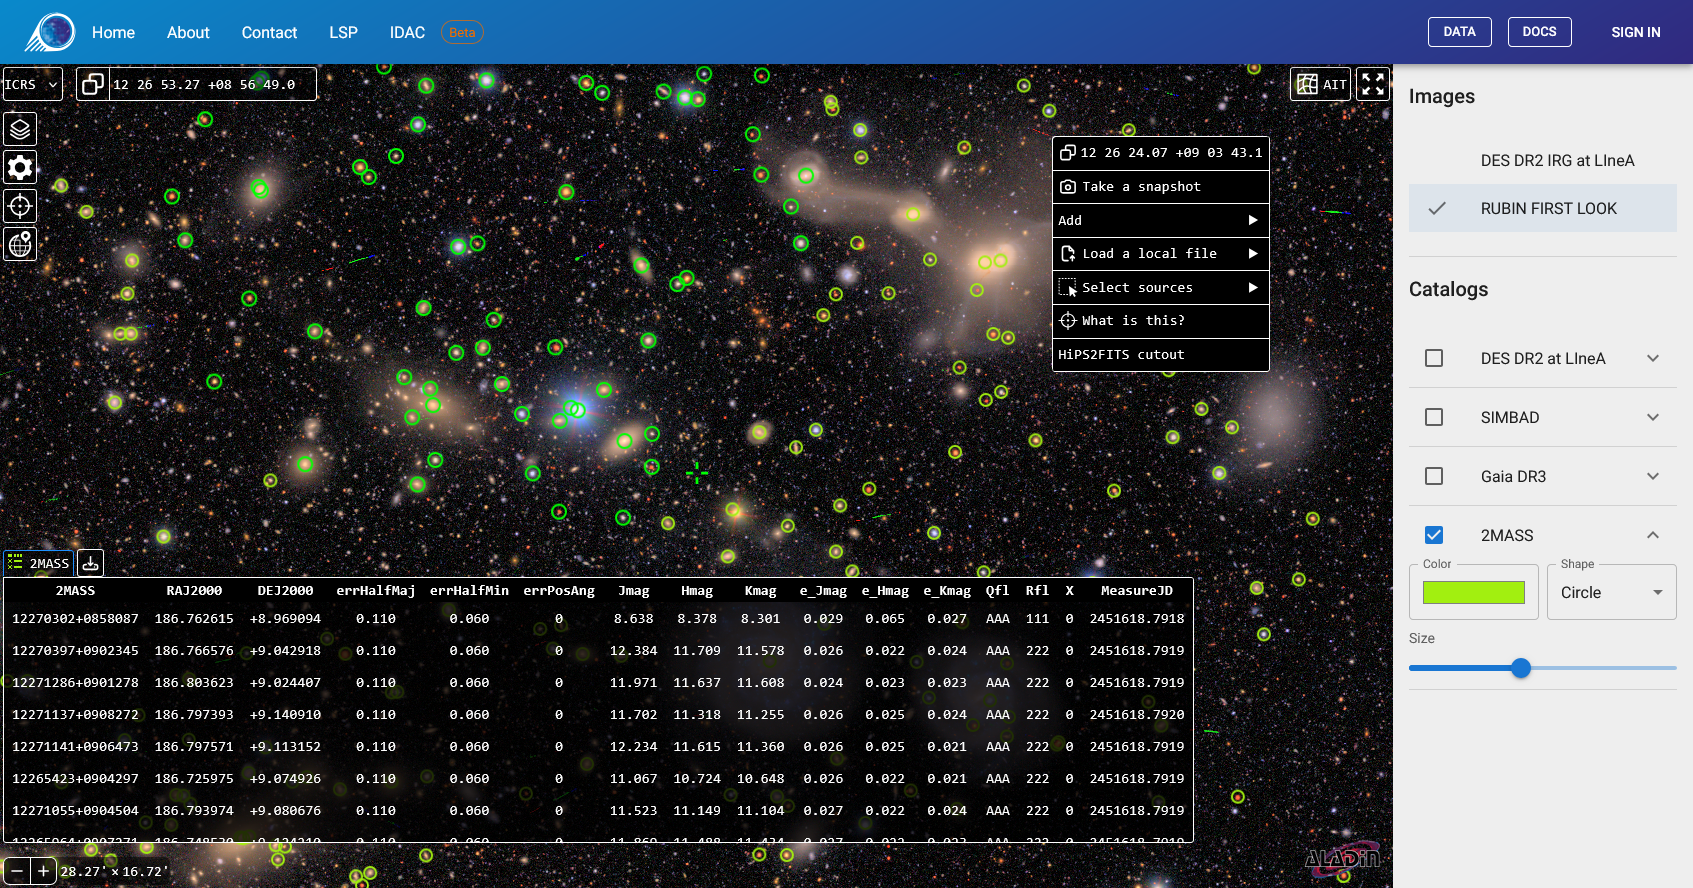Viewport: 1693px width, 888px height.
Task: Select HiPS2FITS cutout entry
Action: pyautogui.click(x=1161, y=354)
